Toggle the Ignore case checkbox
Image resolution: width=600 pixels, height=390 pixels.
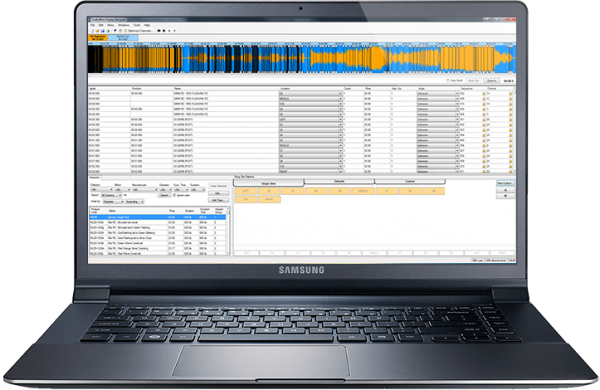click(174, 195)
